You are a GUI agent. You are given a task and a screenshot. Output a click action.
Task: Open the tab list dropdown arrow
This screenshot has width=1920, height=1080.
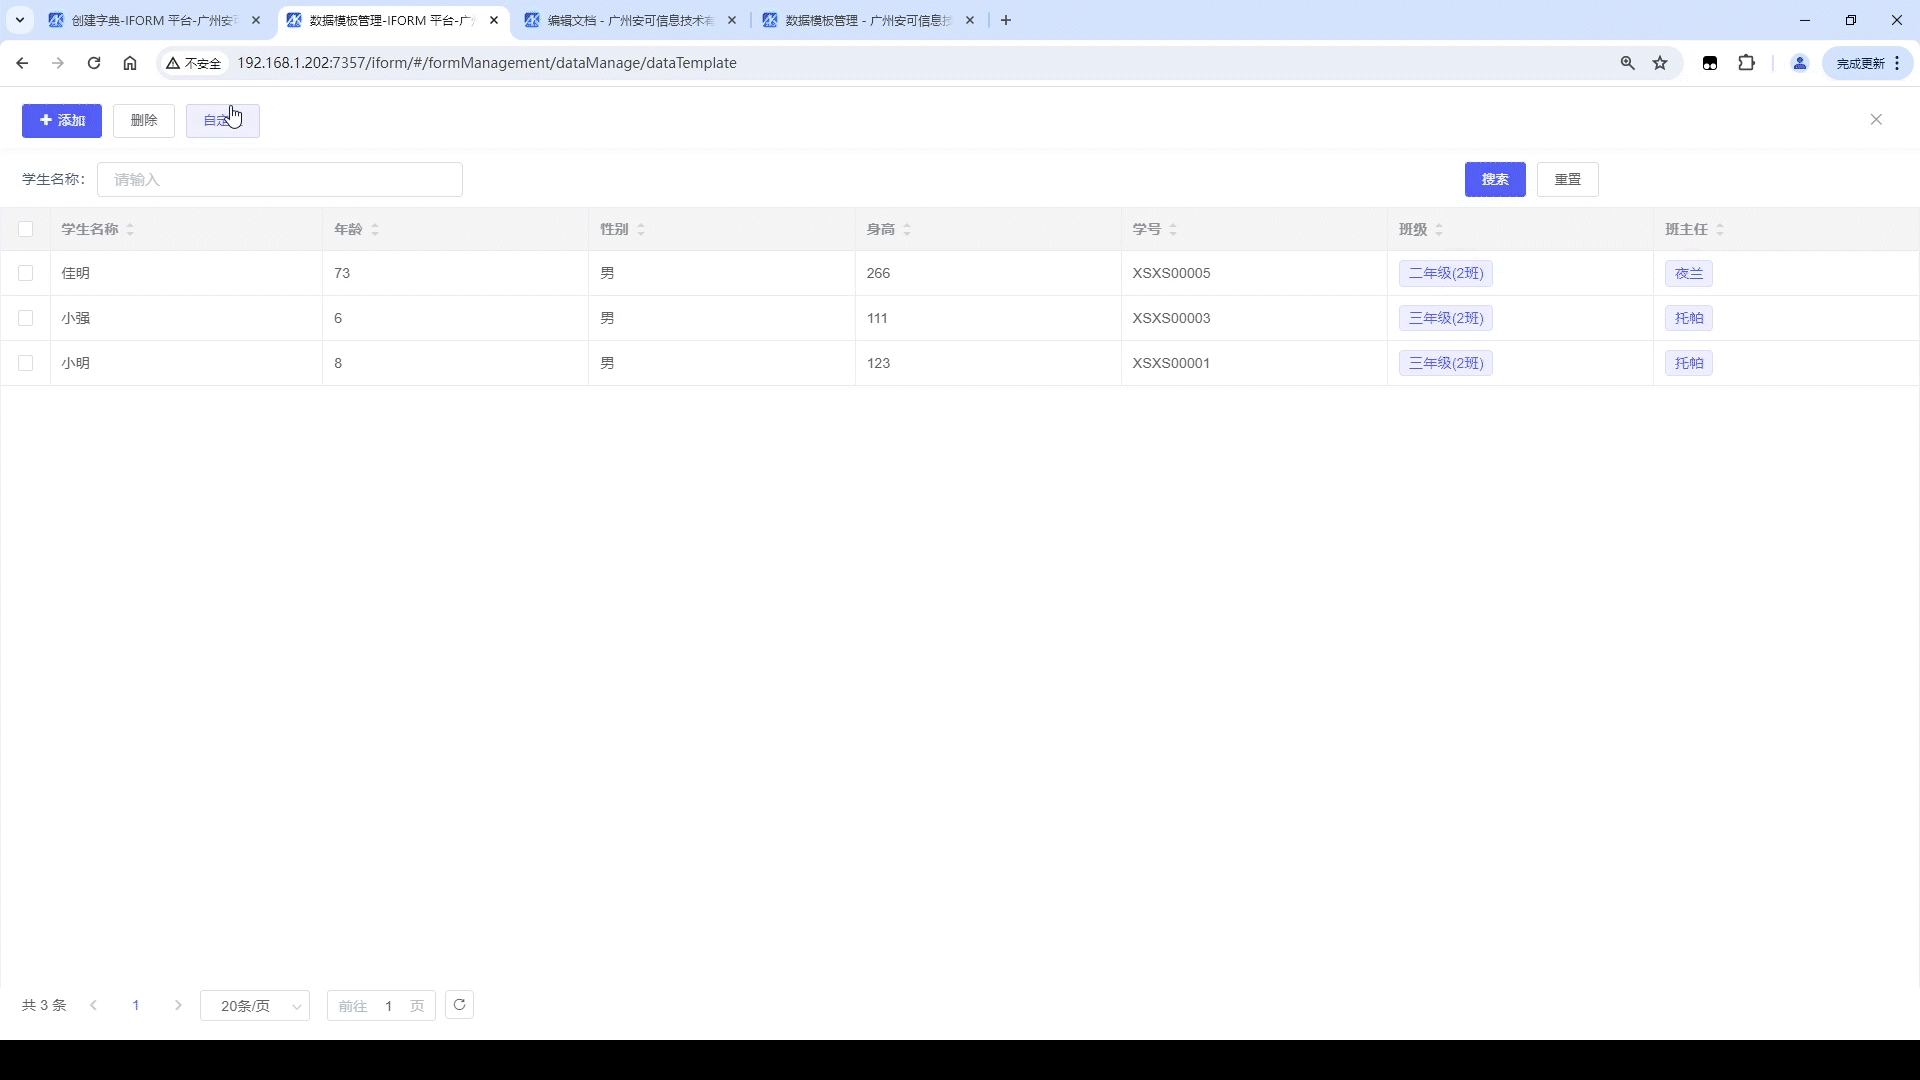click(20, 20)
